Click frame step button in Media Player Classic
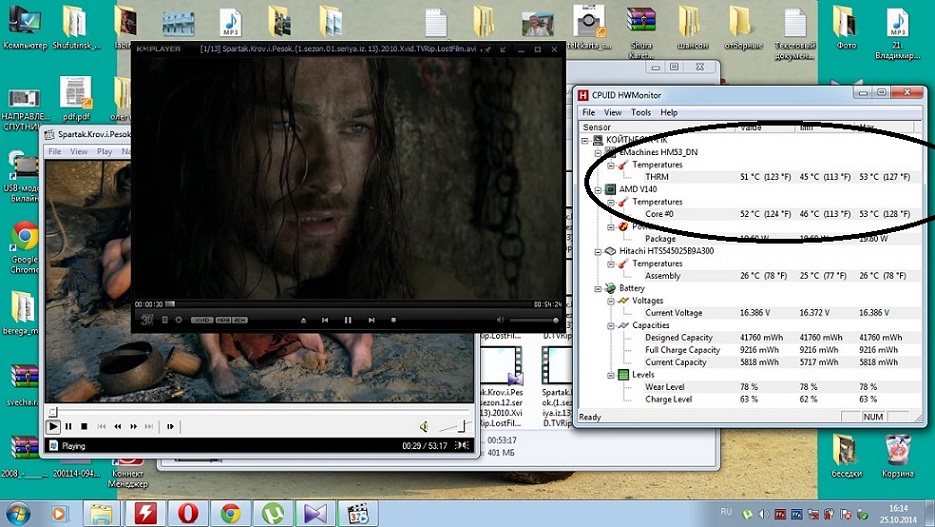935x527 pixels. [171, 426]
